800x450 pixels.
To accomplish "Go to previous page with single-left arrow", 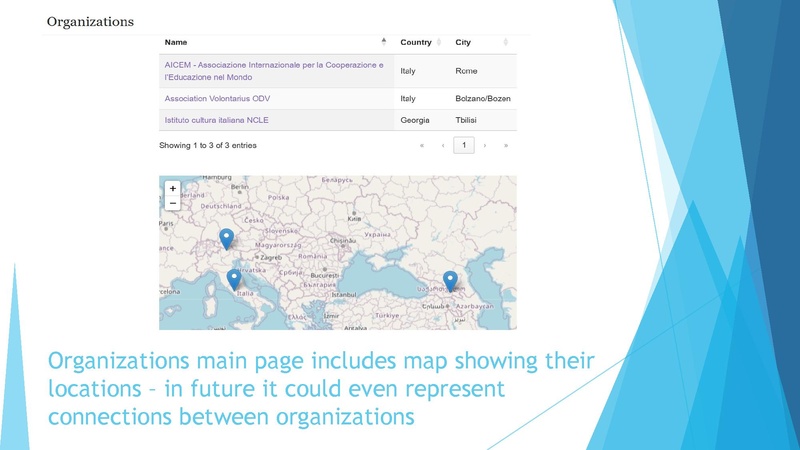I will point(443,146).
